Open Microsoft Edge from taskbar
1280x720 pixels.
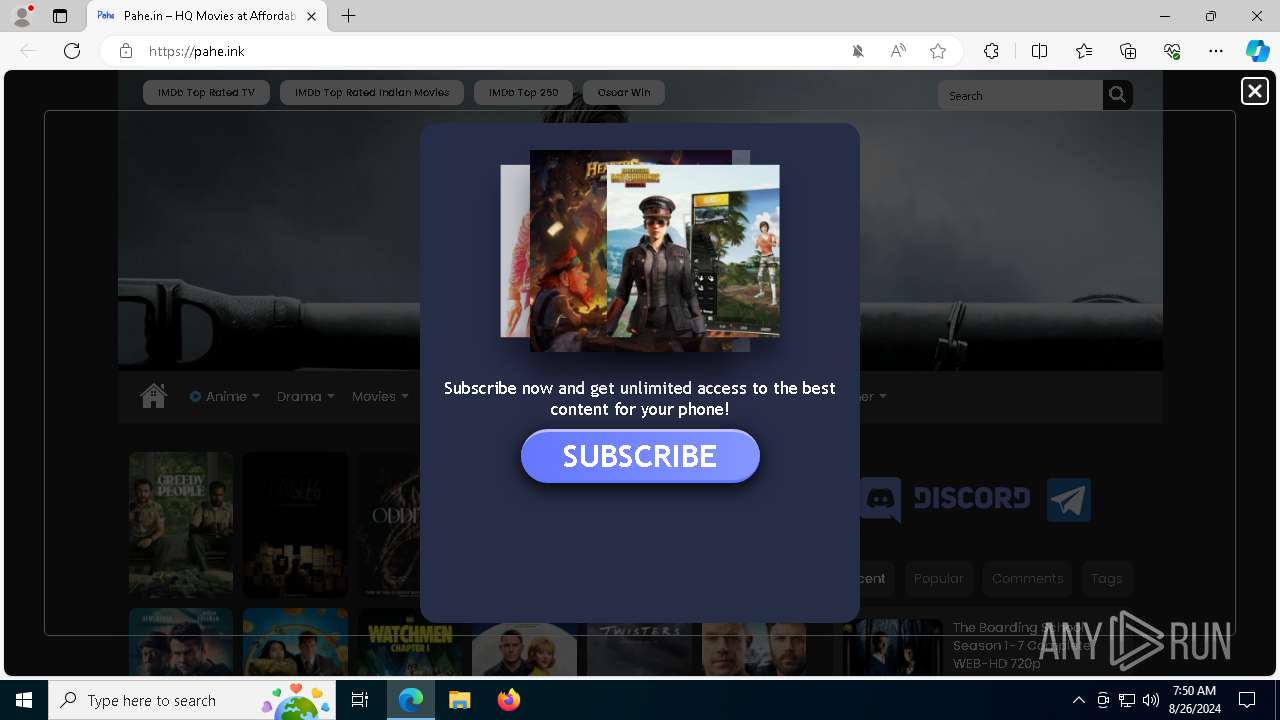pos(411,700)
